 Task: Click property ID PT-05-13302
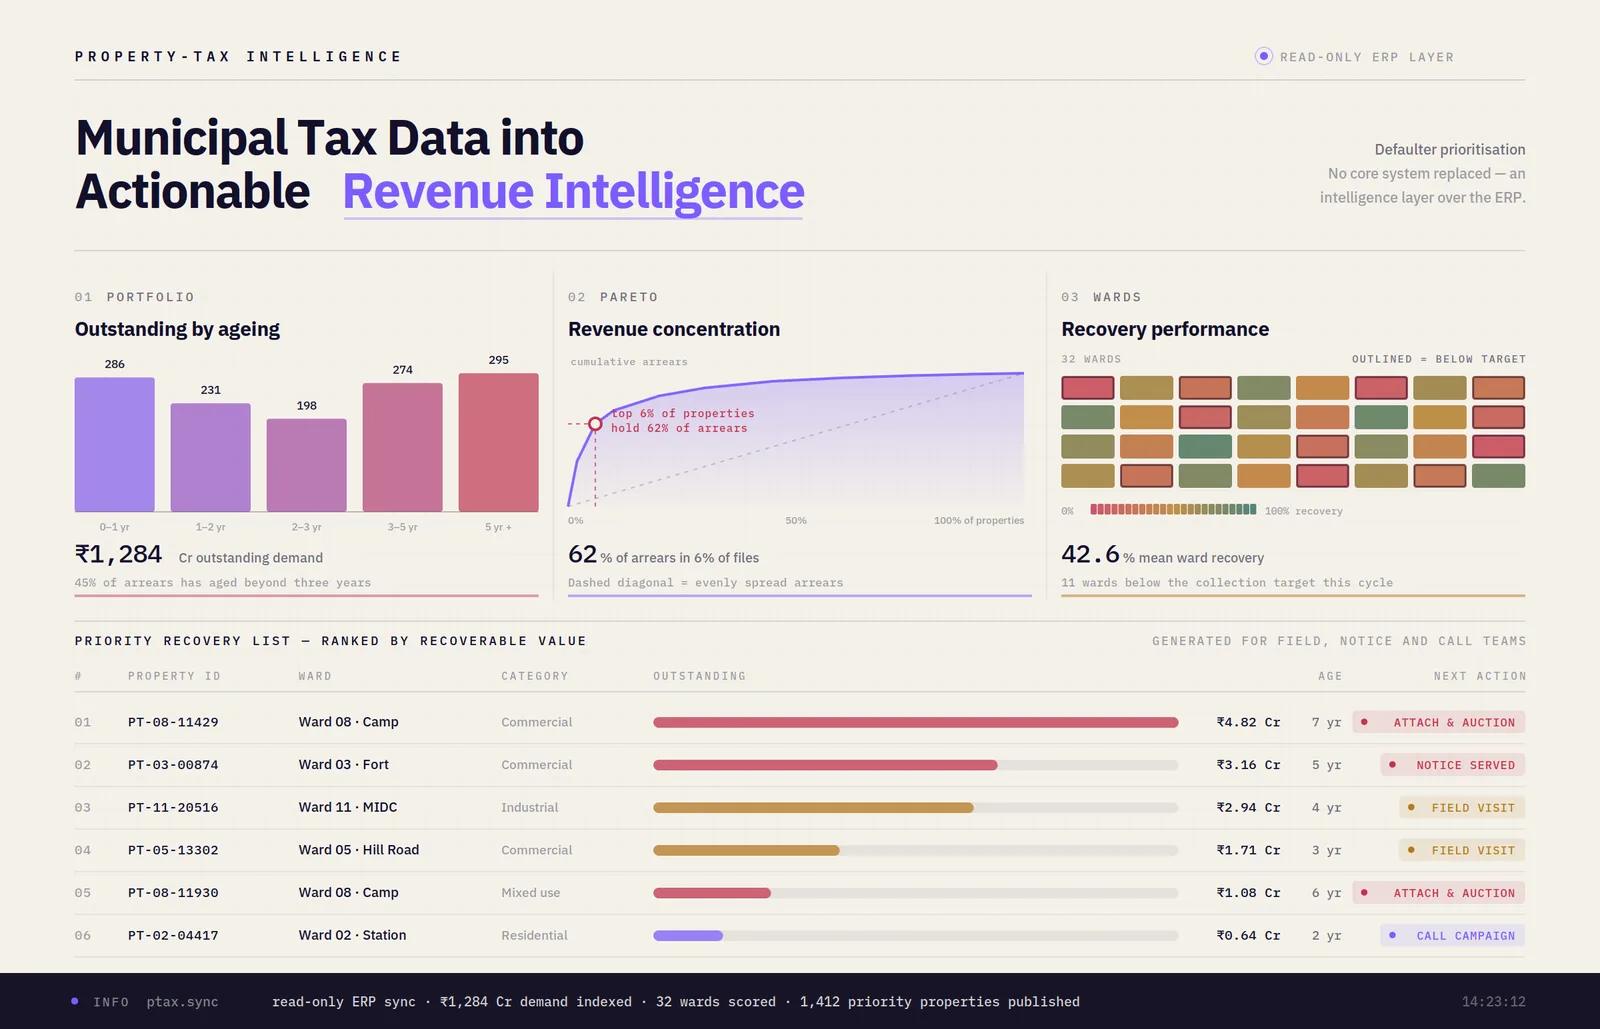[x=173, y=850]
